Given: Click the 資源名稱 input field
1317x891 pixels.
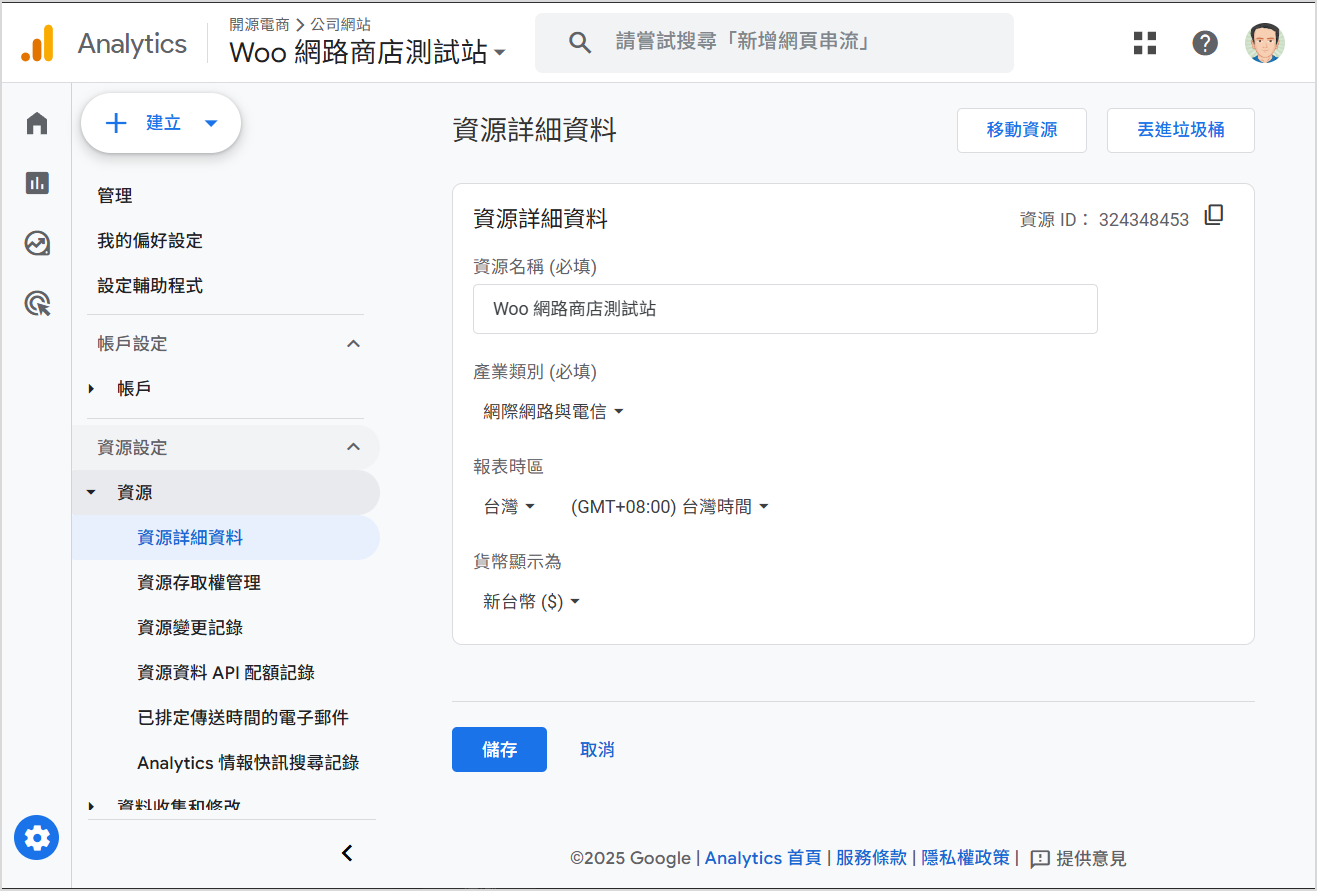Looking at the screenshot, I should point(785,309).
